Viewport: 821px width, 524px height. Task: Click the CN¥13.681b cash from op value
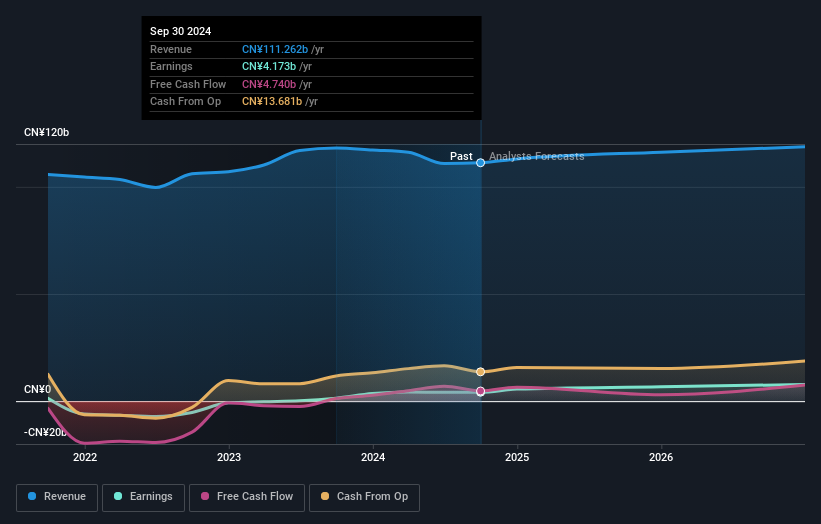click(272, 102)
